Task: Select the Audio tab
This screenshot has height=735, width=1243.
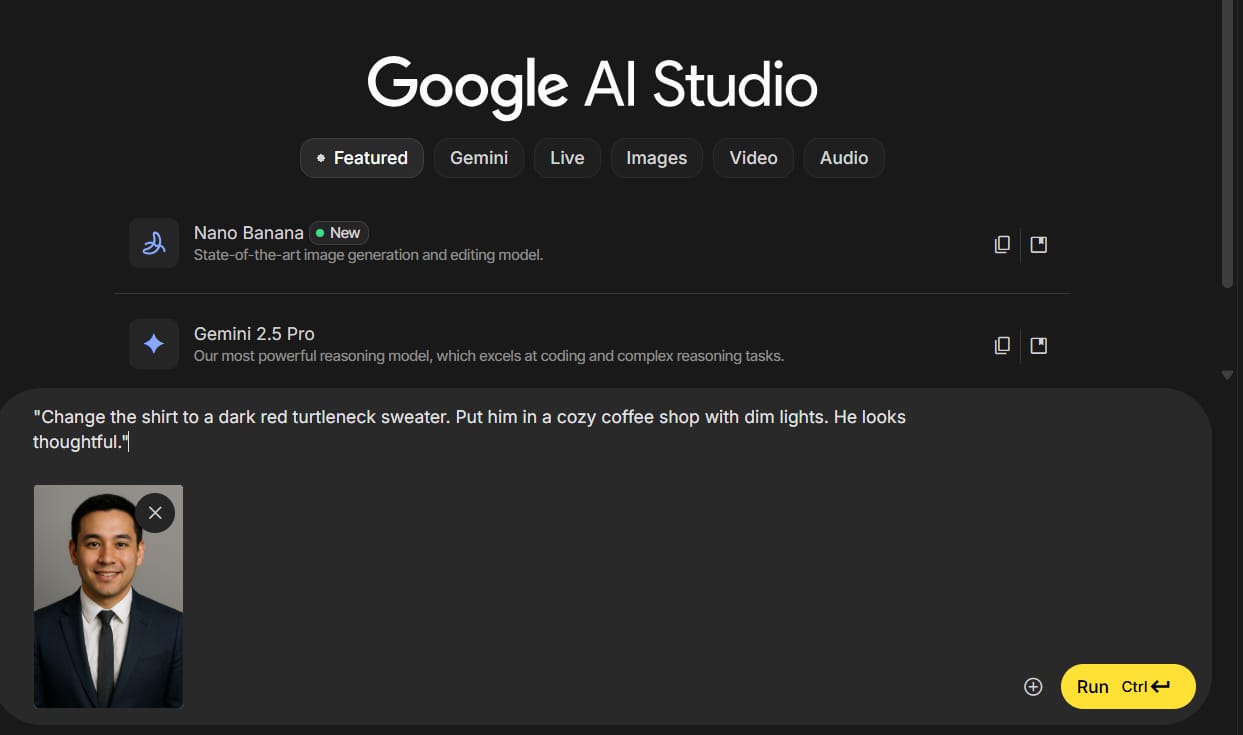Action: (x=844, y=158)
